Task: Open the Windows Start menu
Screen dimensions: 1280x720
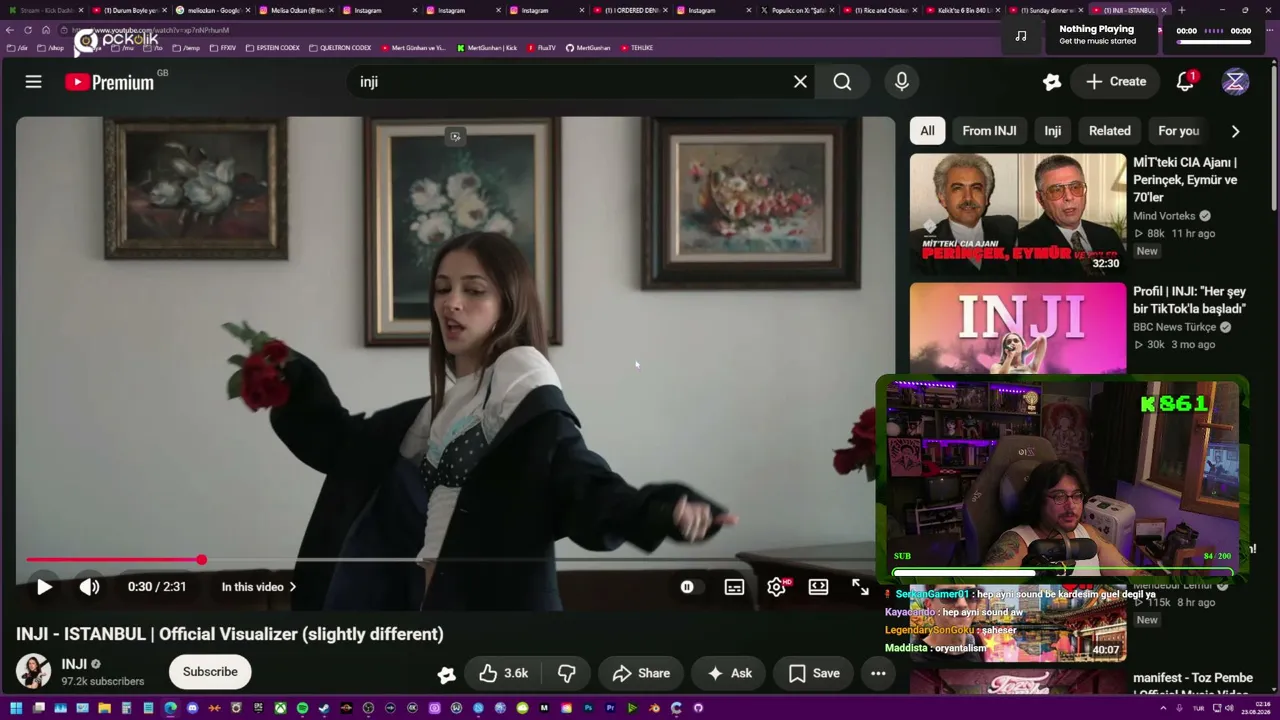Action: [14, 708]
